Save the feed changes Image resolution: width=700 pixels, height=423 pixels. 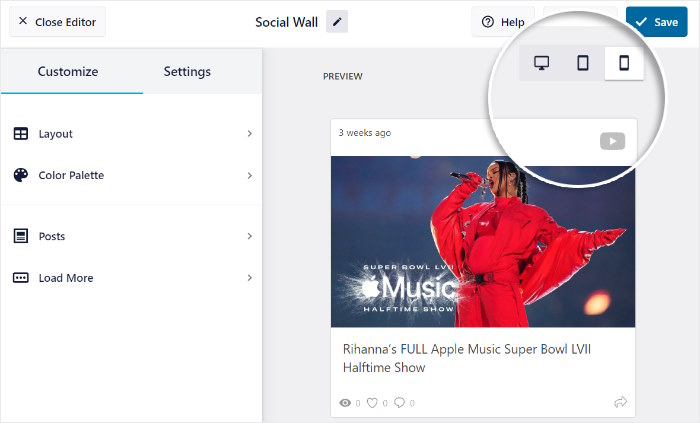pyautogui.click(x=656, y=22)
